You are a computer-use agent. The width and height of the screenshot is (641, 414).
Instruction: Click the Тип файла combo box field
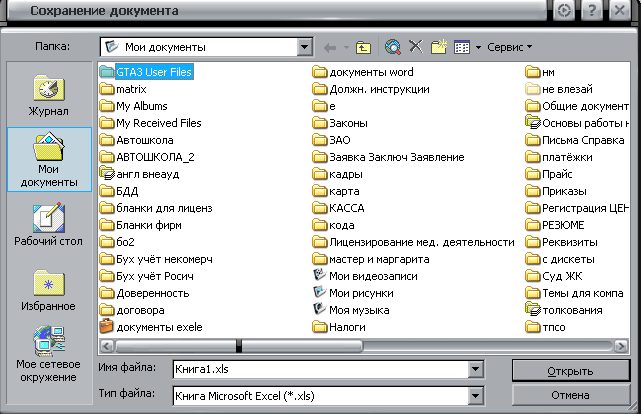click(321, 396)
